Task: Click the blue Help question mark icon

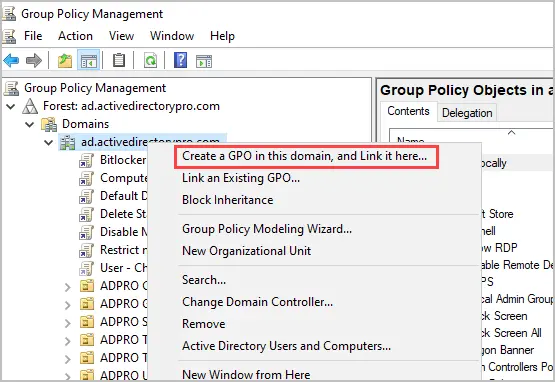Action: pos(181,60)
